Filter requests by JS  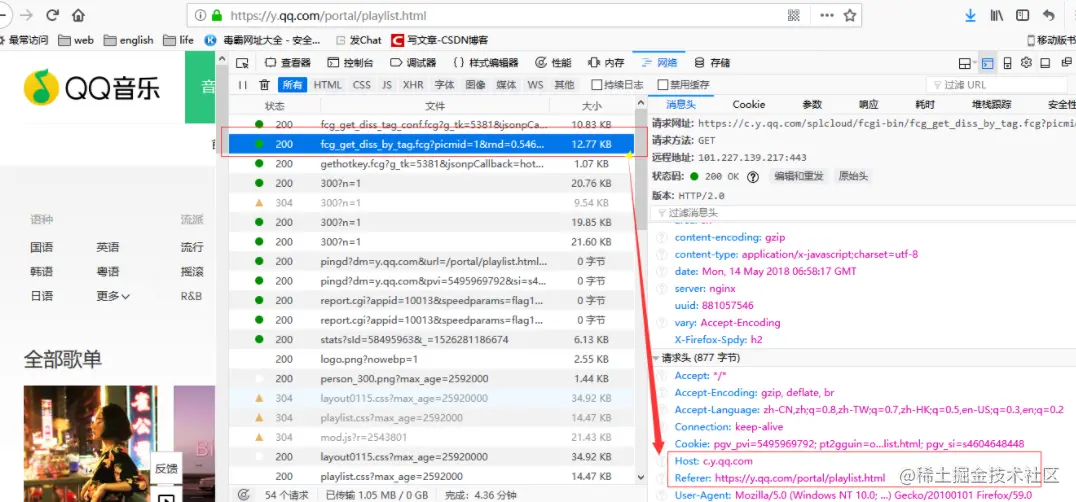tap(387, 85)
